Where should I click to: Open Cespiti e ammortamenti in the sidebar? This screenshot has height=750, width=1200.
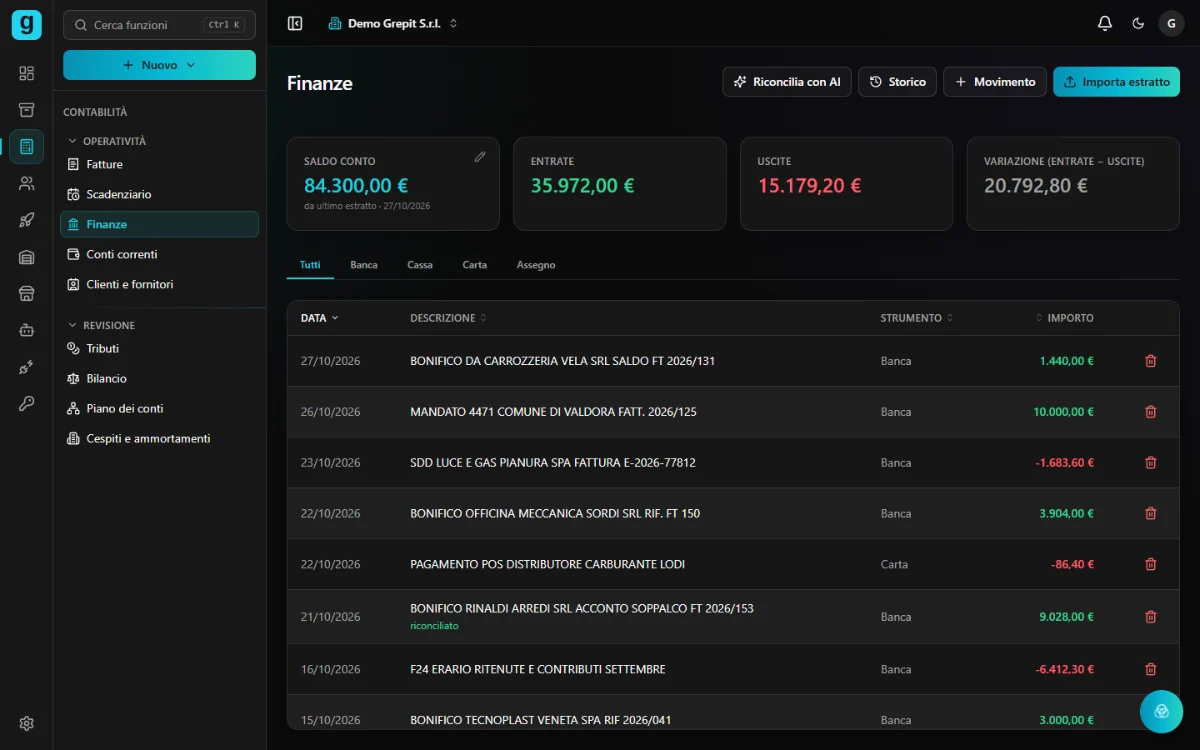click(160, 438)
